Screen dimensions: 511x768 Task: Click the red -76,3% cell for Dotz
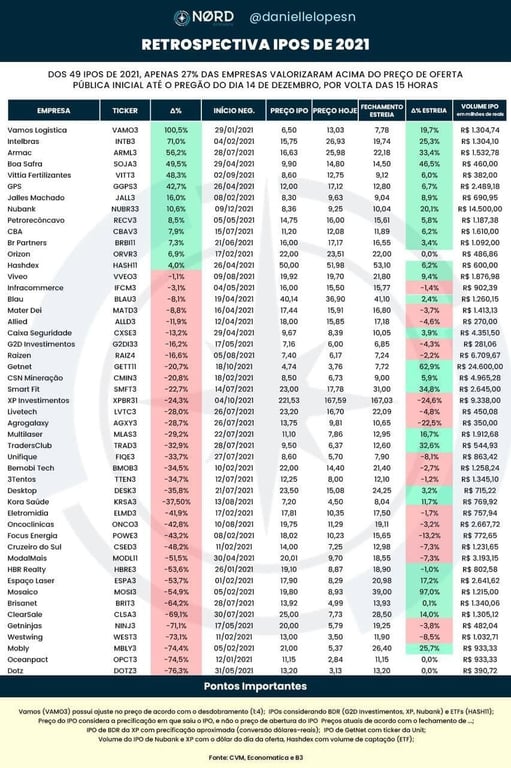click(176, 671)
